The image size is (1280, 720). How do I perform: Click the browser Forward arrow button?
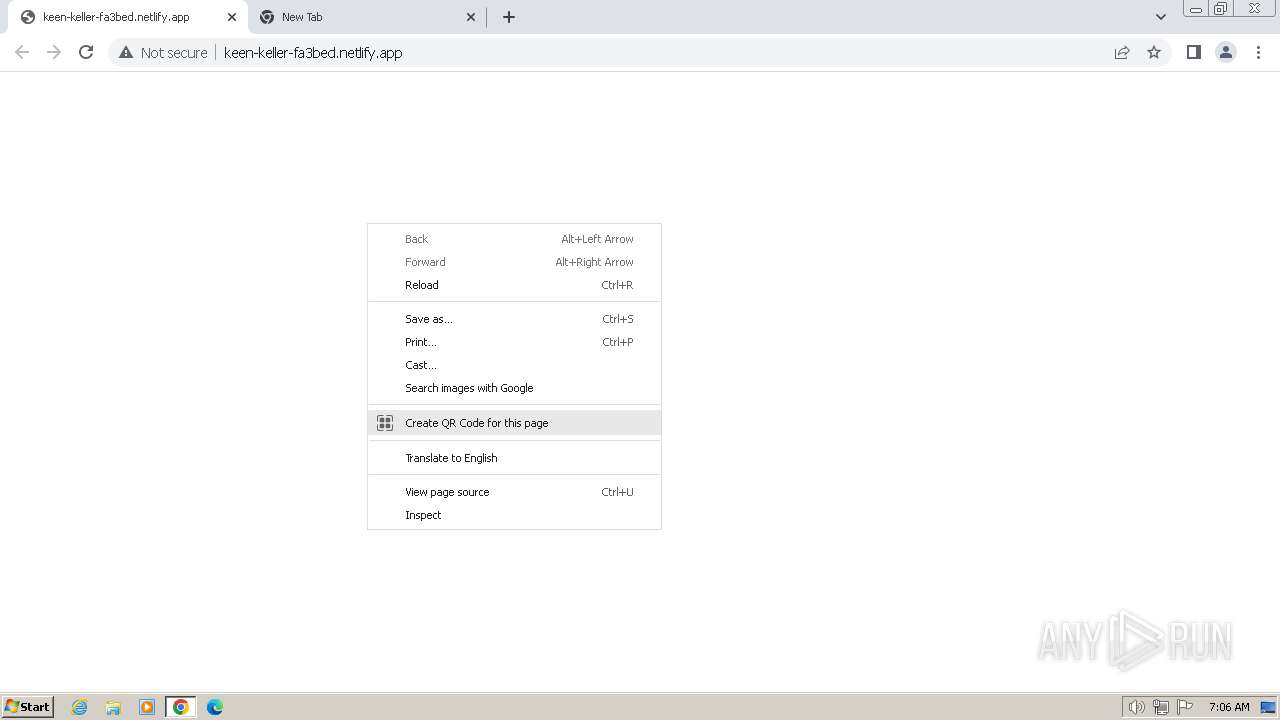pyautogui.click(x=54, y=52)
